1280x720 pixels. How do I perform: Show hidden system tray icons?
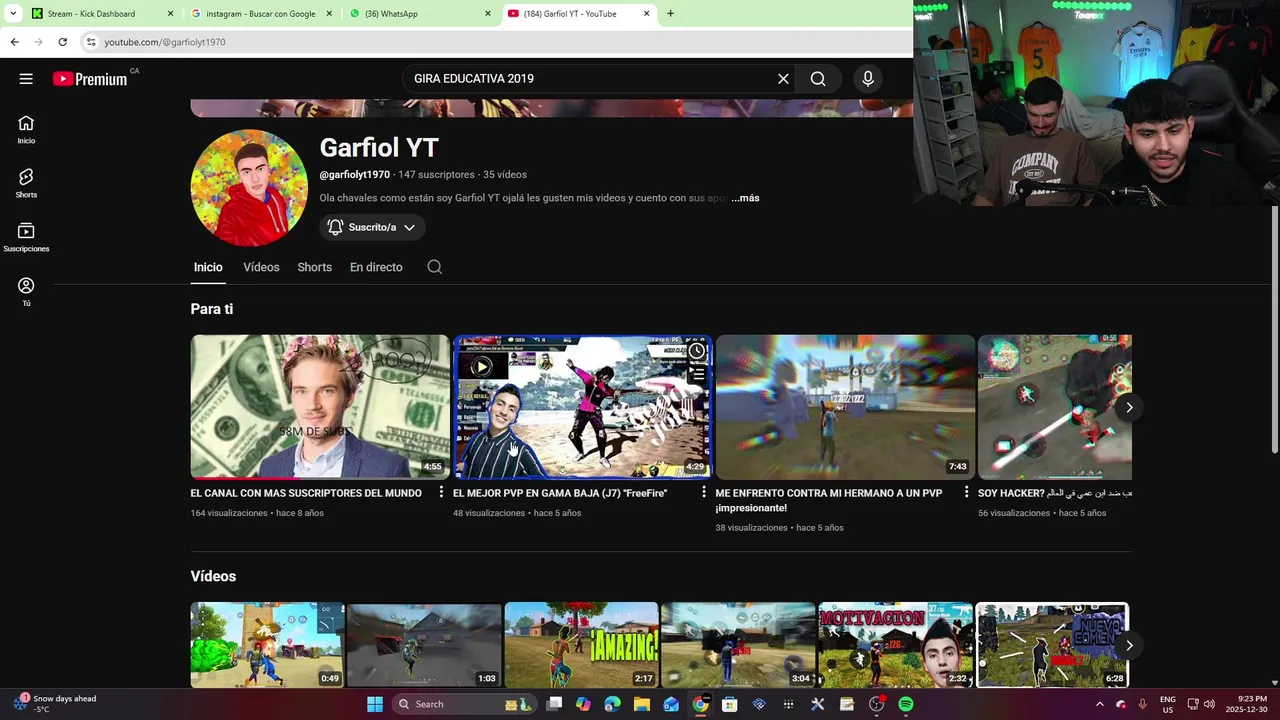(x=1100, y=704)
